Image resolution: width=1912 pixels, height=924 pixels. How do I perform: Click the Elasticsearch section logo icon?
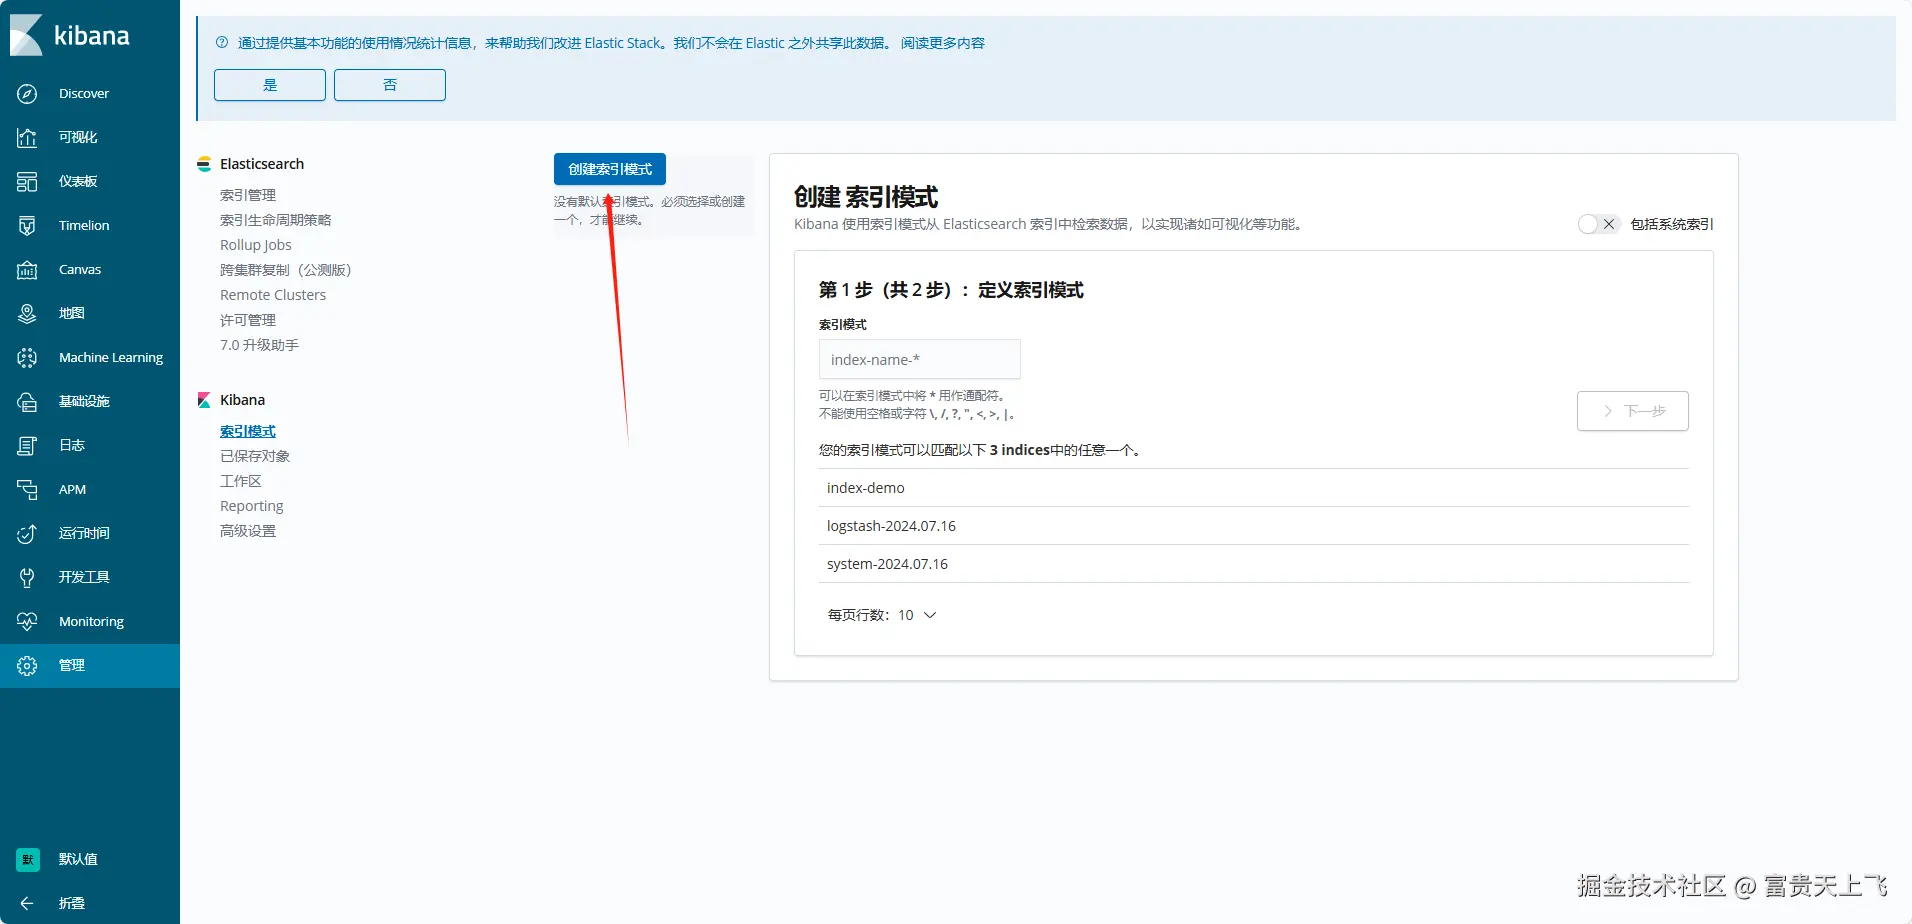tap(204, 164)
